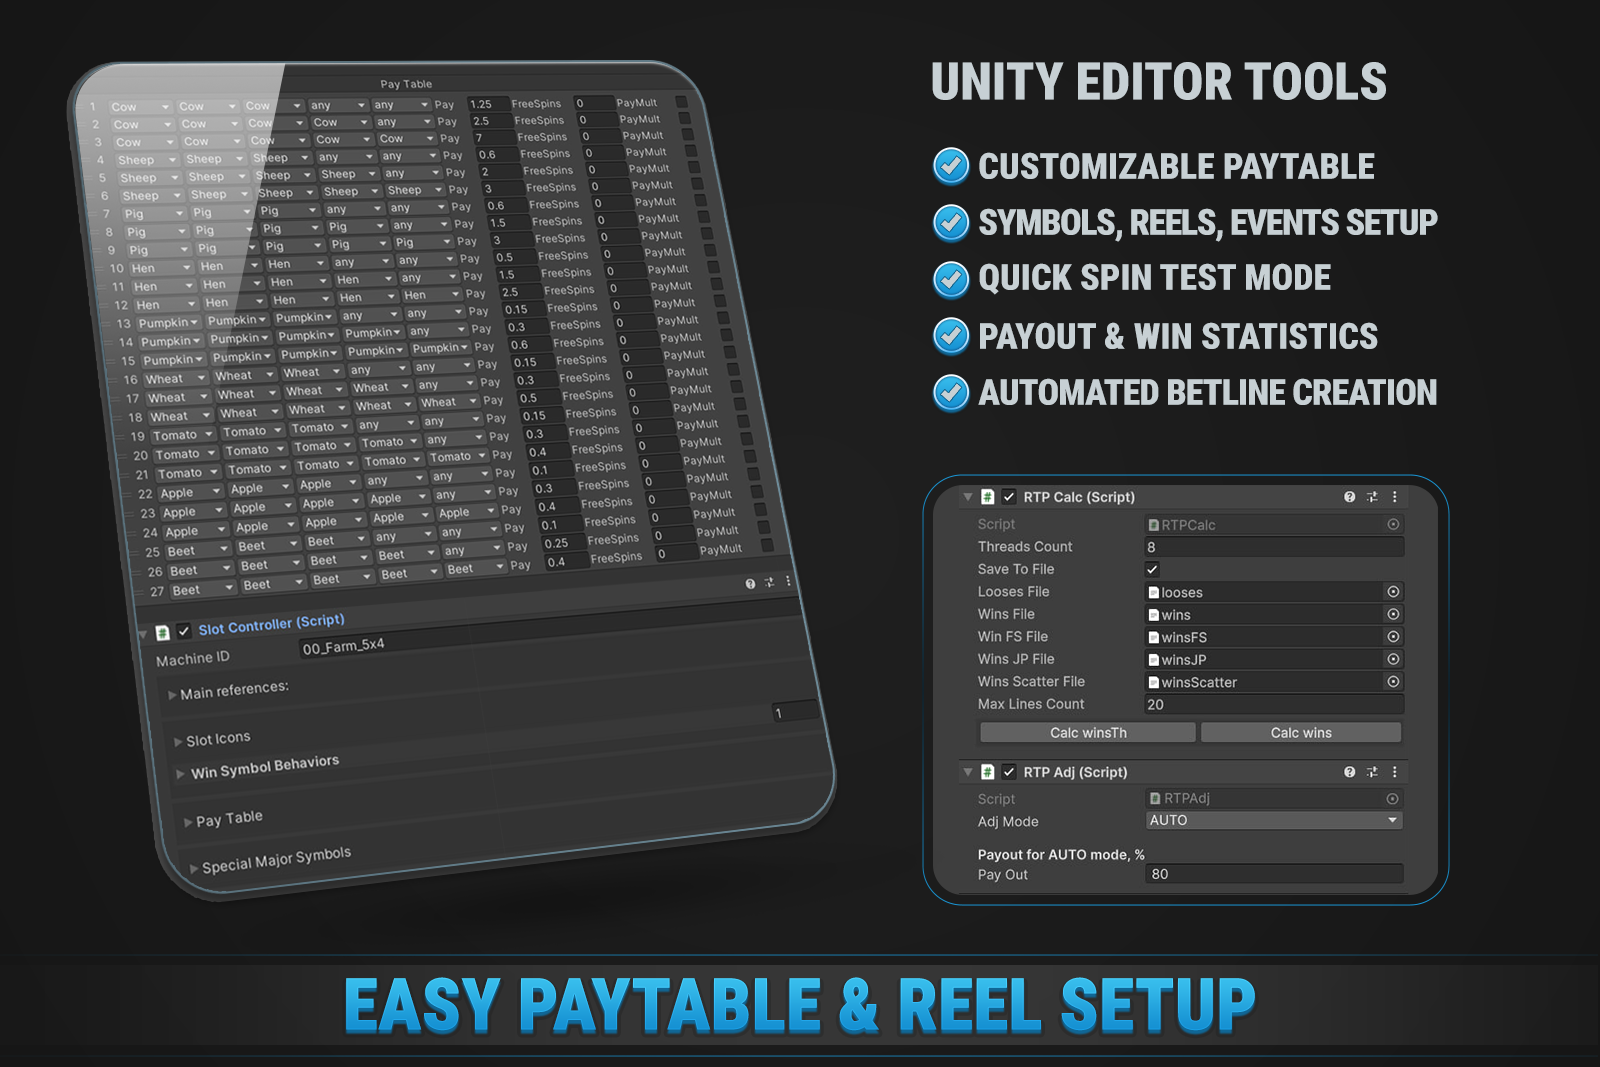The width and height of the screenshot is (1600, 1067).
Task: Open presets icon on RTP Calc component
Action: pos(1372,497)
